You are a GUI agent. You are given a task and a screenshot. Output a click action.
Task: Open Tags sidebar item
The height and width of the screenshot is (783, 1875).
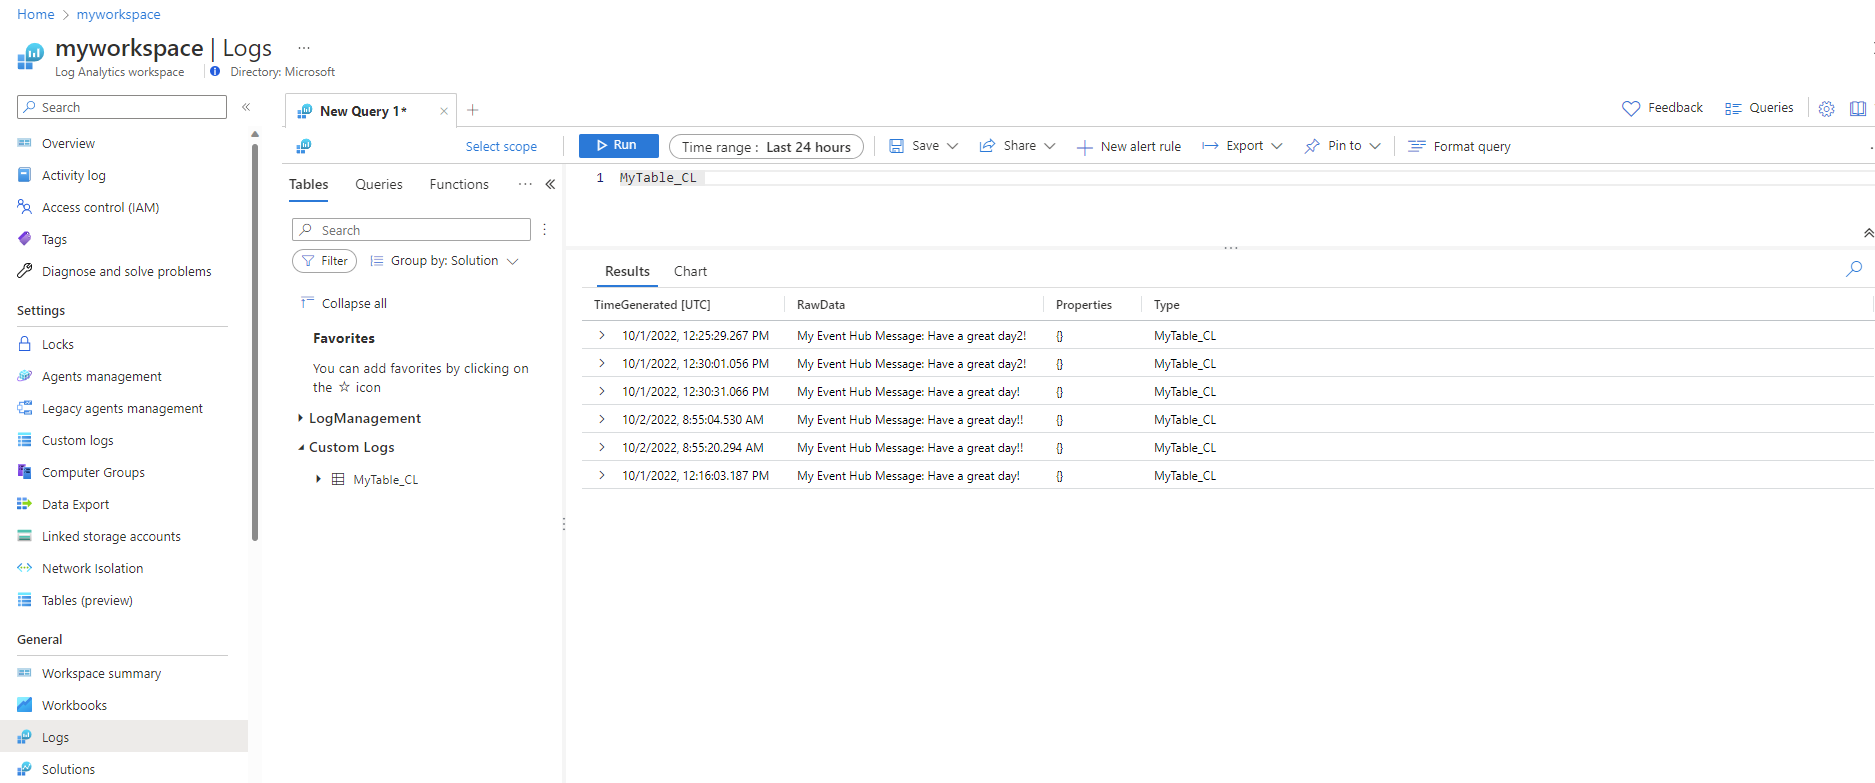54,239
